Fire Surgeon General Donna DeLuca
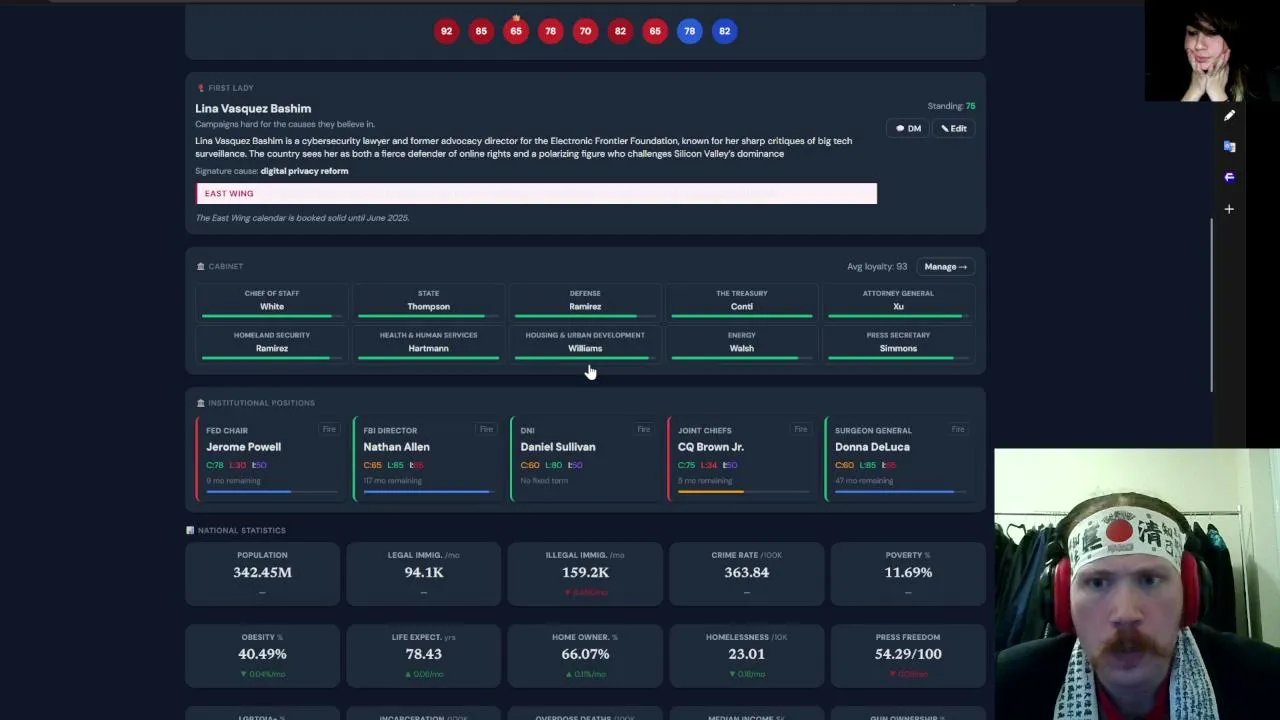 pos(958,429)
